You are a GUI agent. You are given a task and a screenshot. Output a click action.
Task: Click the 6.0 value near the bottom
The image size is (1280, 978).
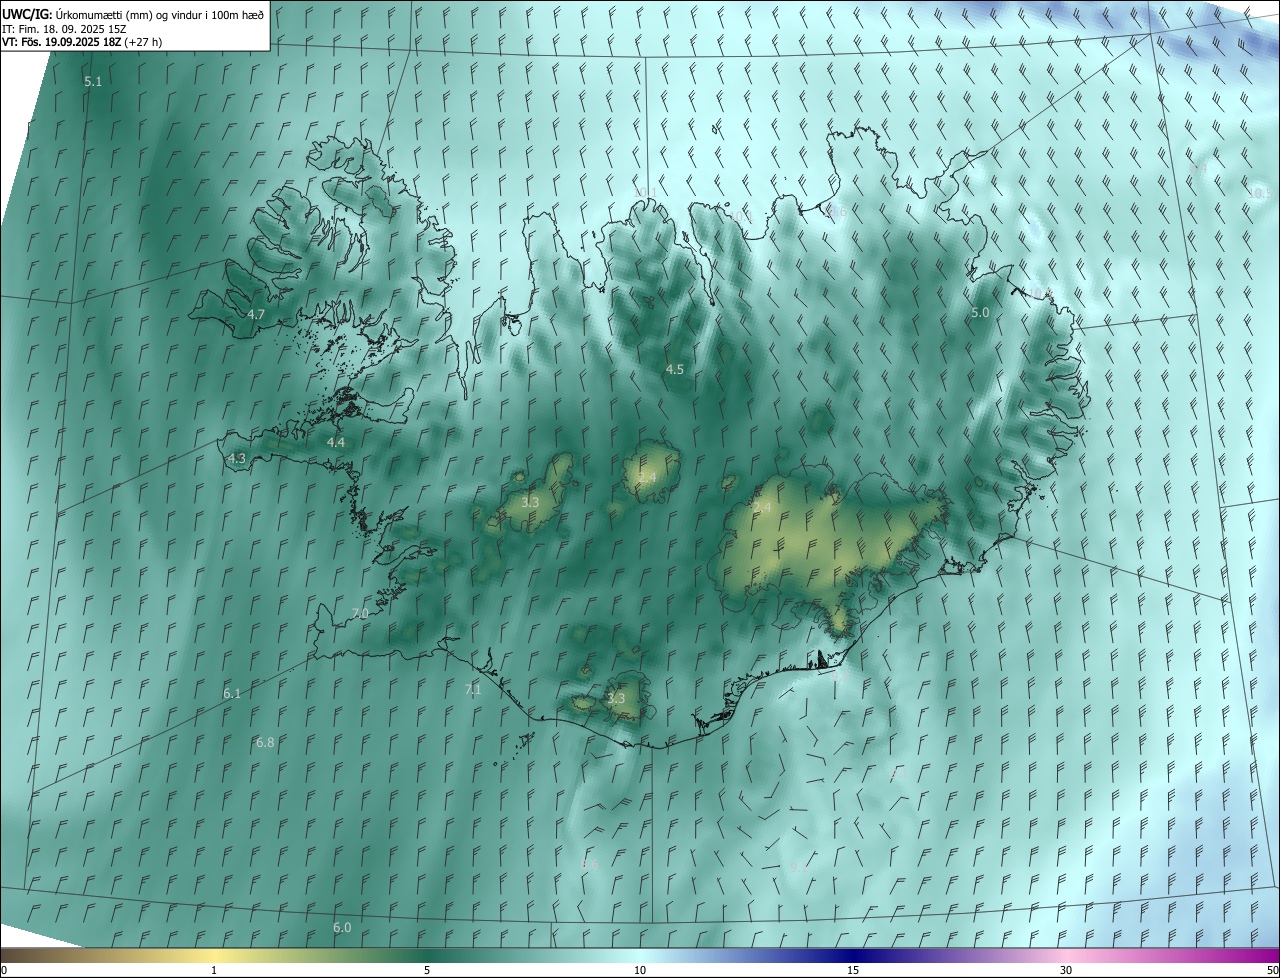[342, 928]
